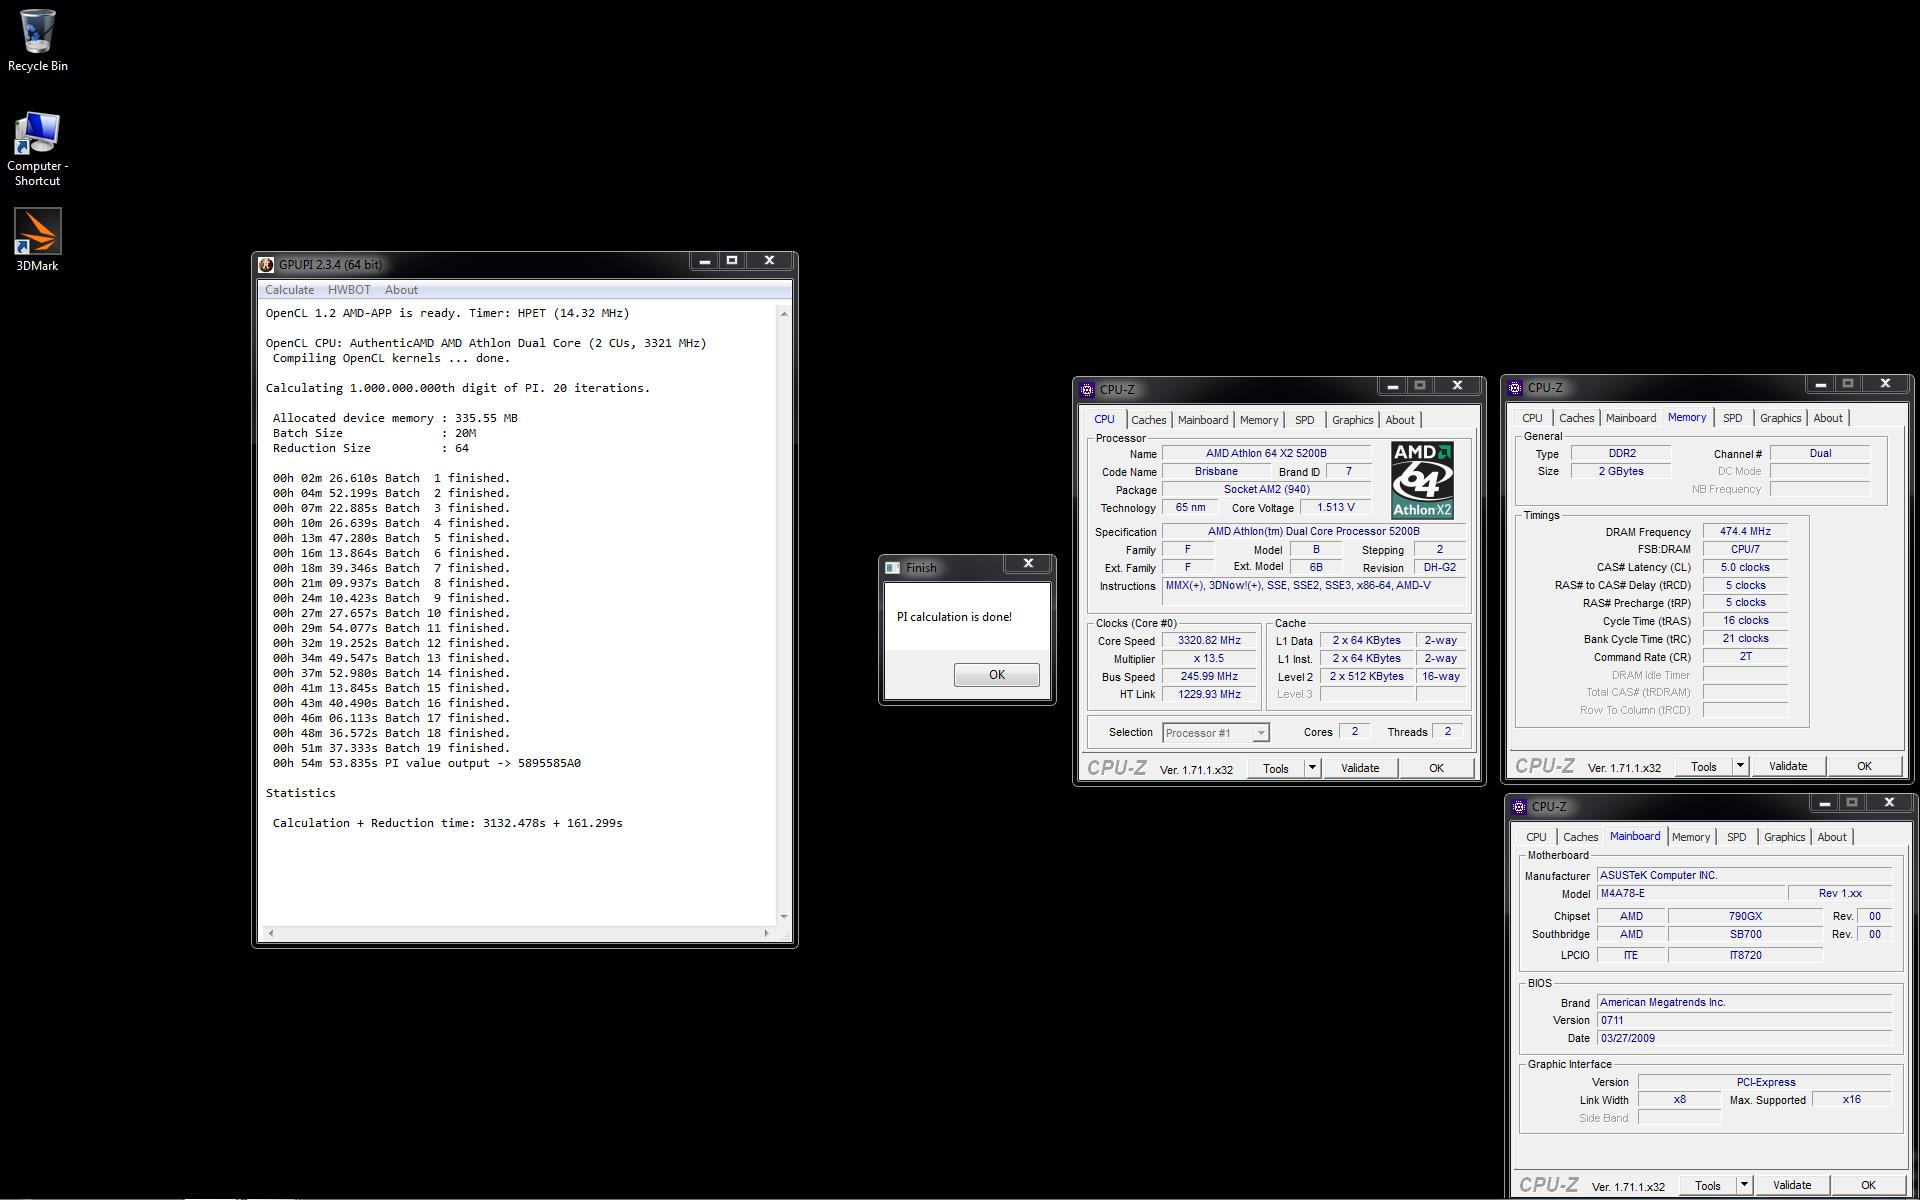The width and height of the screenshot is (1920, 1200).
Task: Close the CPU-Z Mainboard tab window
Action: (x=1889, y=803)
